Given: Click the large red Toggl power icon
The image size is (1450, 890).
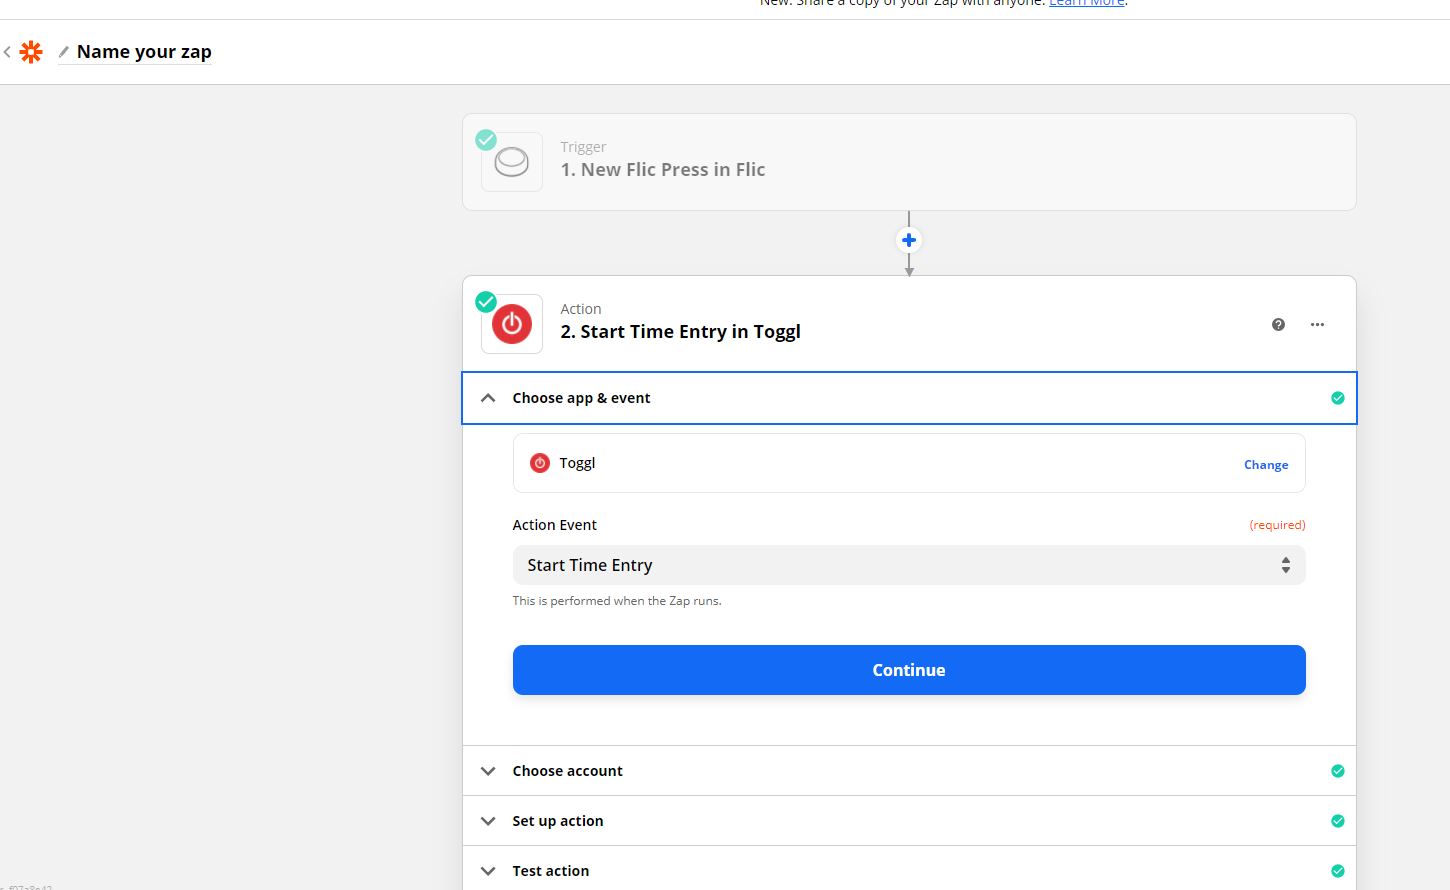Looking at the screenshot, I should click(511, 324).
